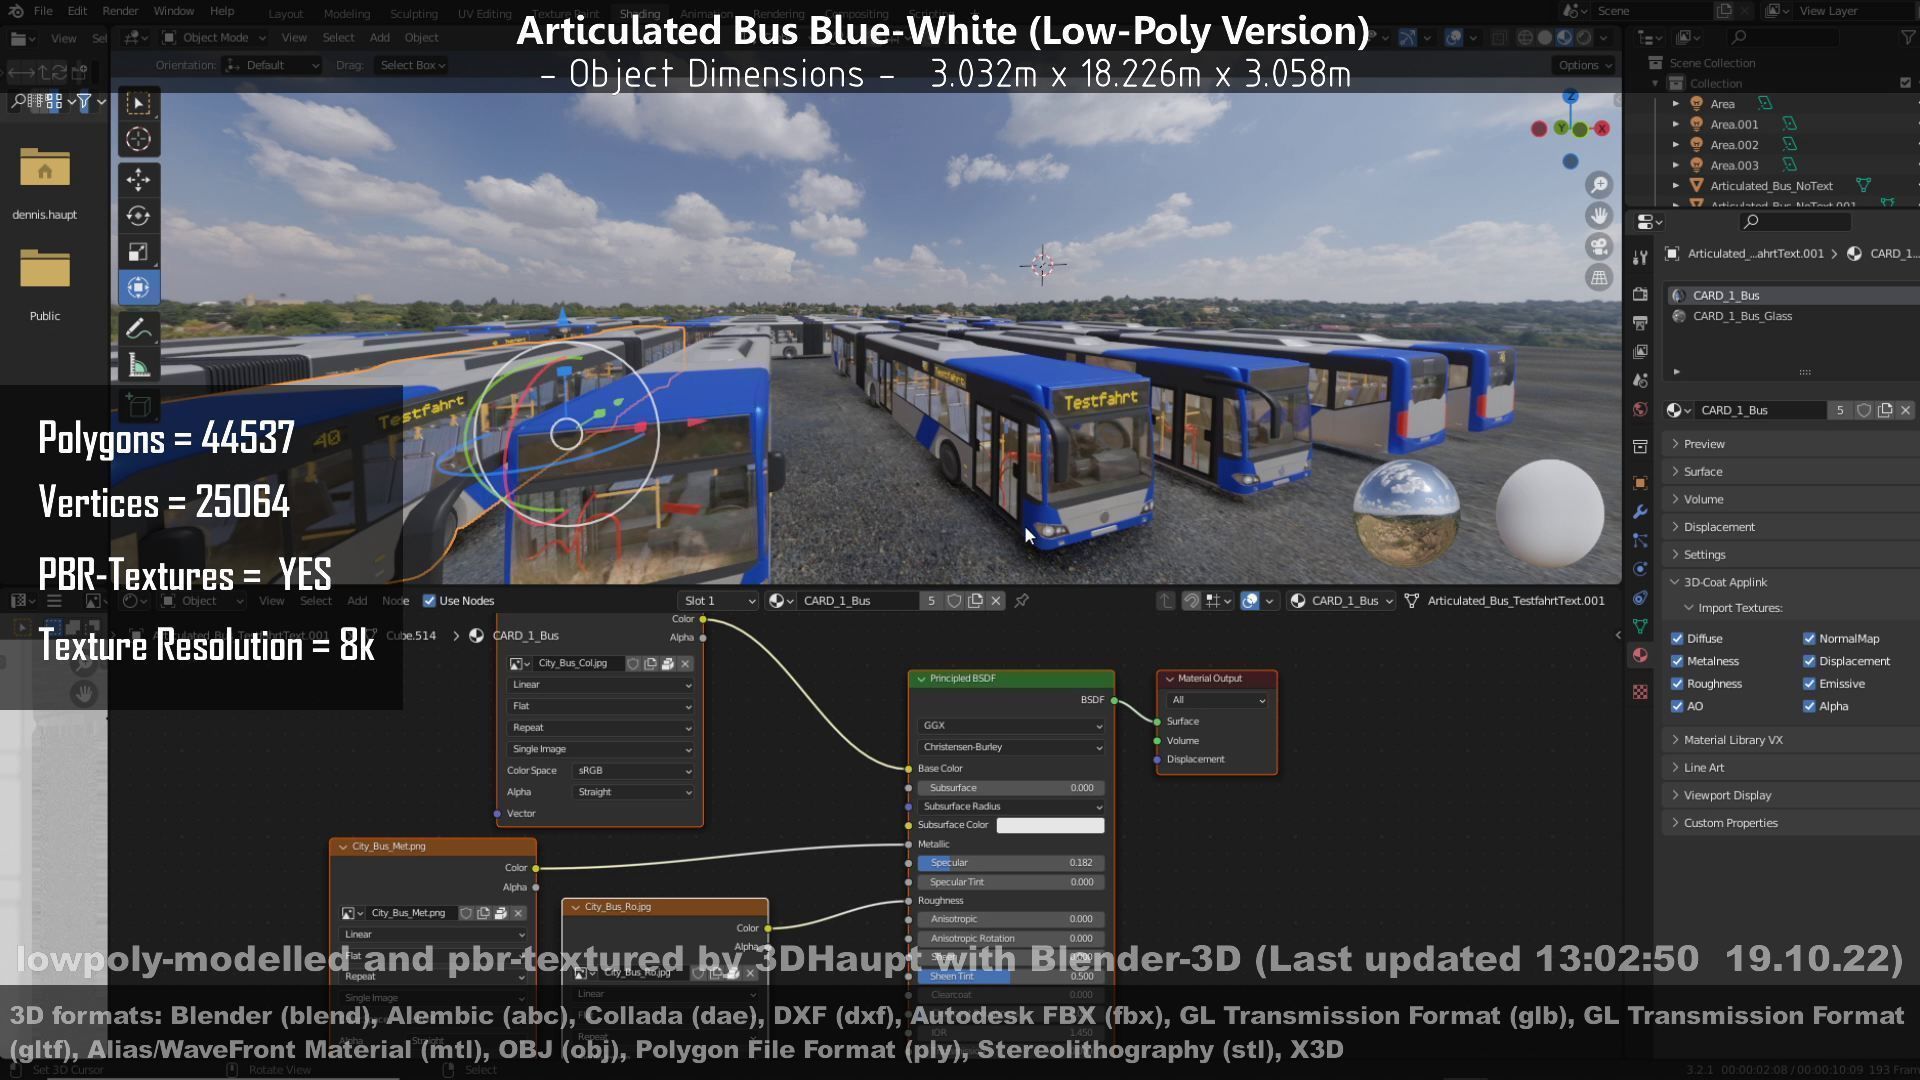
Task: Open the File menu
Action: pos(43,11)
